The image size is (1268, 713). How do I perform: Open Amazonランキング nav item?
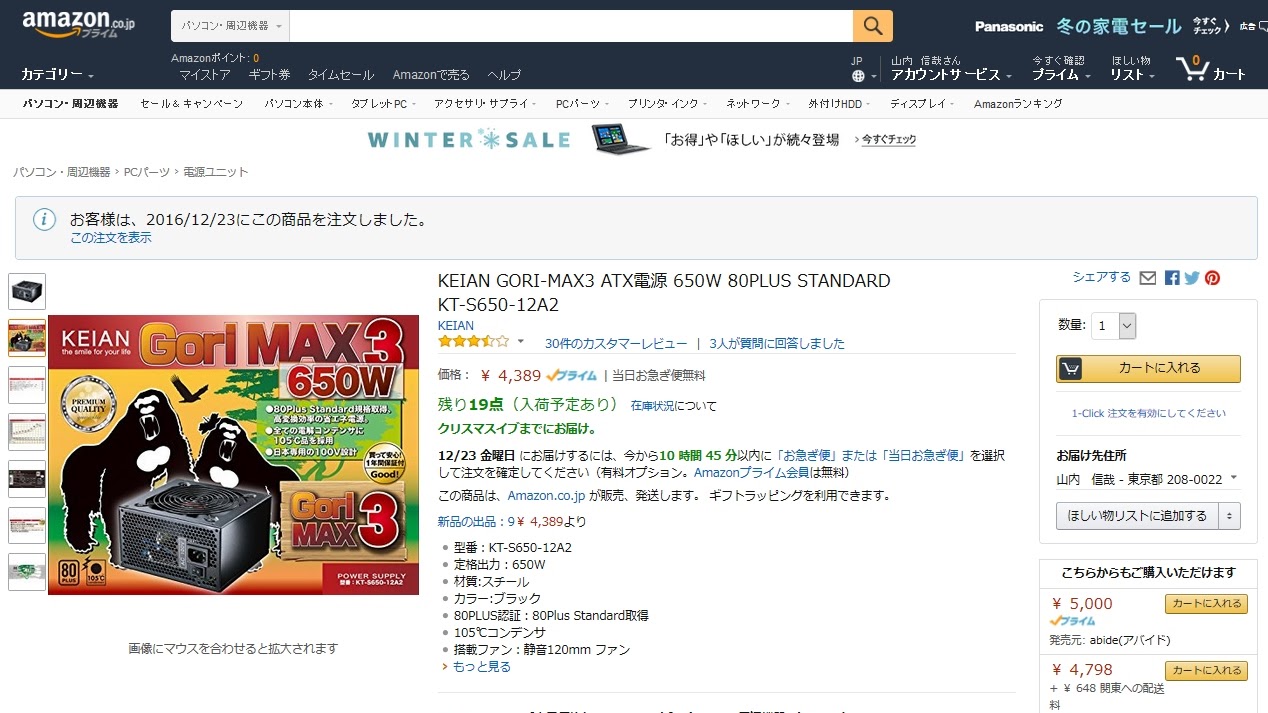(x=1018, y=104)
